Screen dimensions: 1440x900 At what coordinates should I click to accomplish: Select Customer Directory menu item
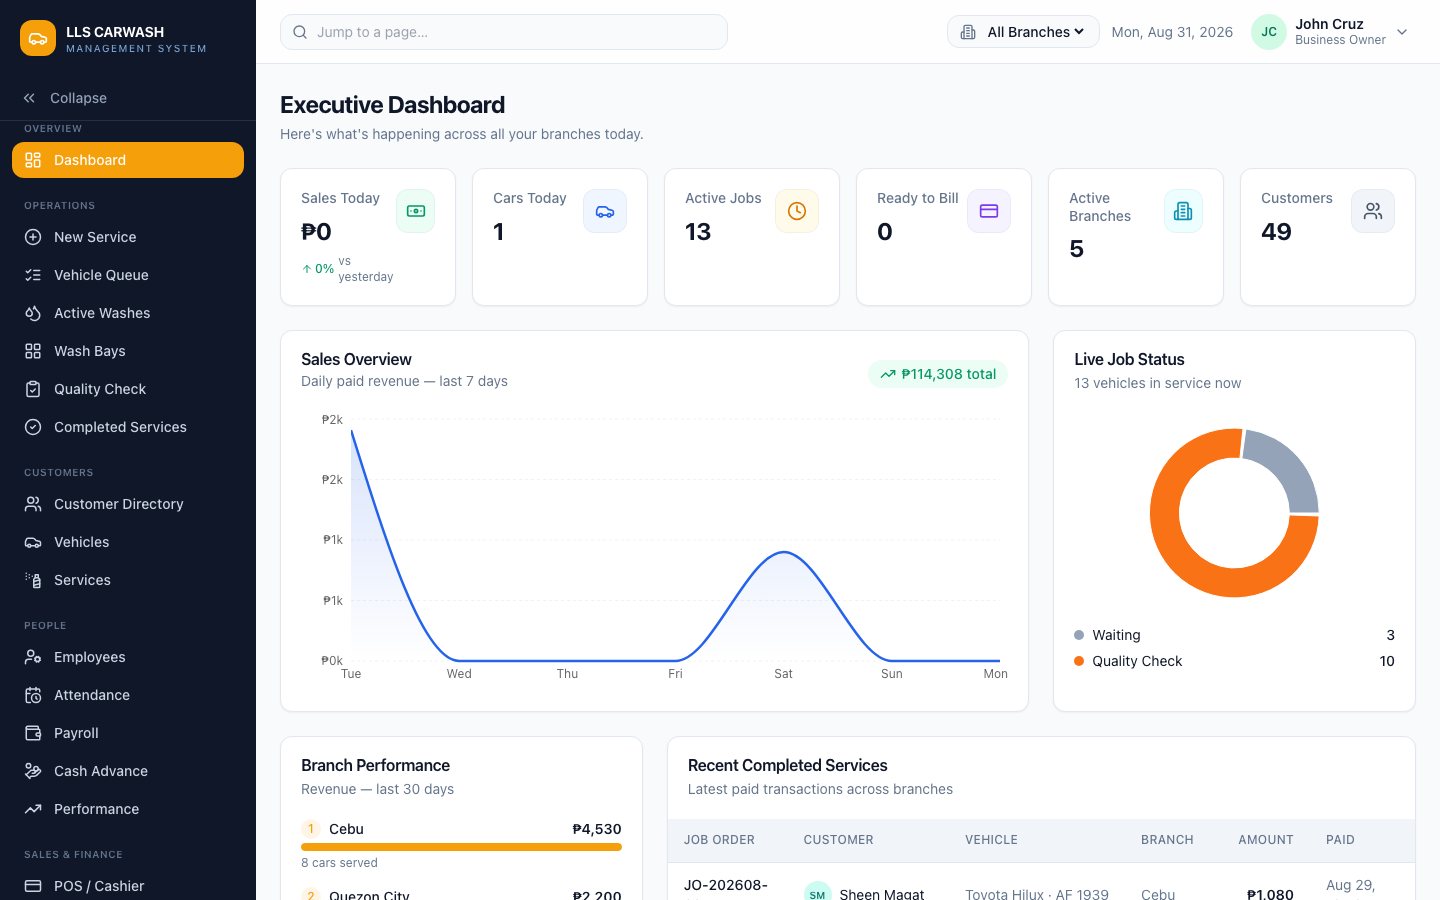[x=128, y=504]
